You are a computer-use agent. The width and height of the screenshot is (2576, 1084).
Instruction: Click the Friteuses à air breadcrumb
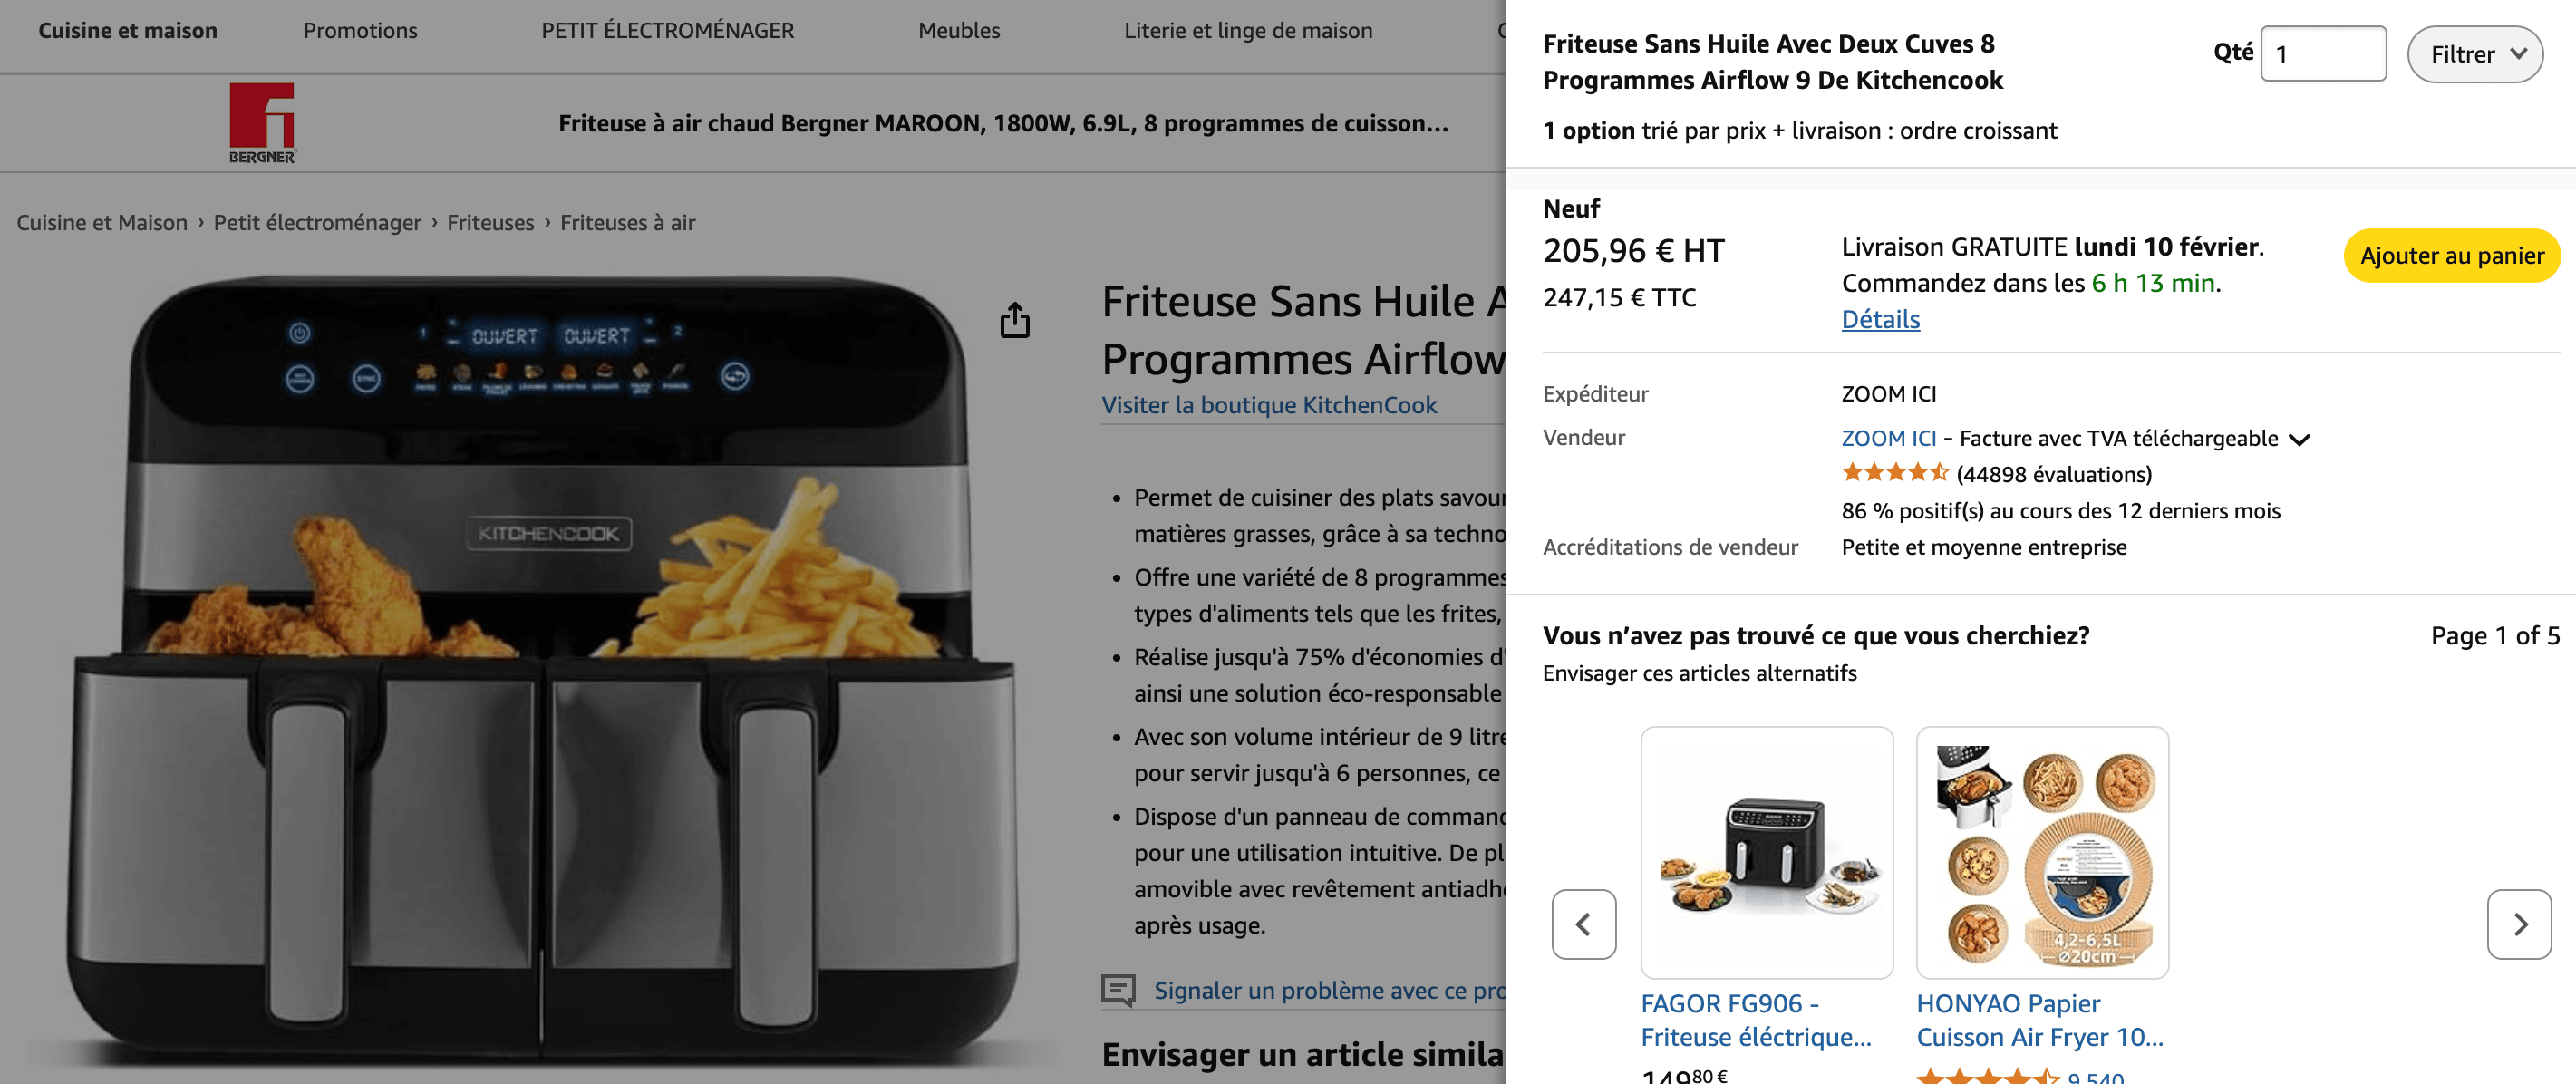coord(627,222)
